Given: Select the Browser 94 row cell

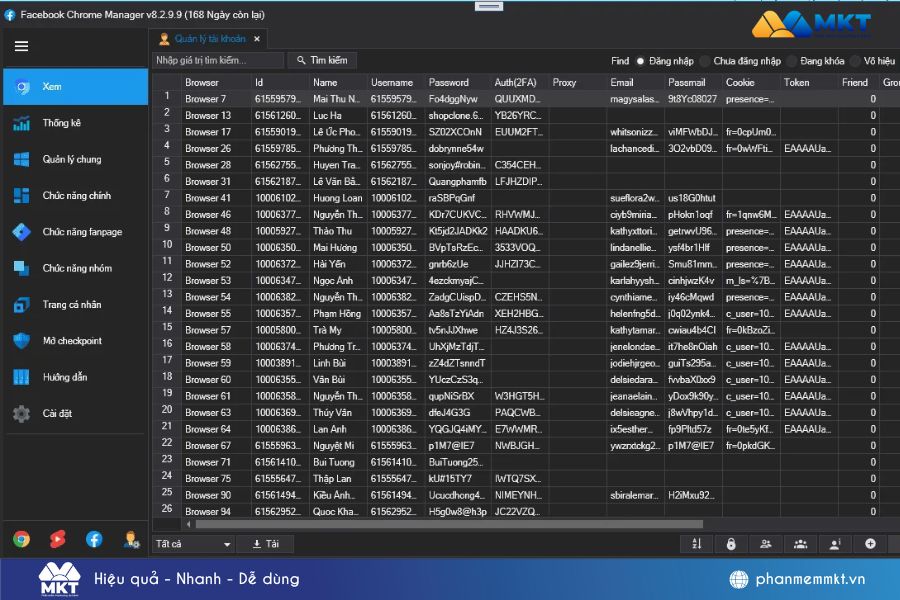Looking at the screenshot, I should tap(216, 512).
